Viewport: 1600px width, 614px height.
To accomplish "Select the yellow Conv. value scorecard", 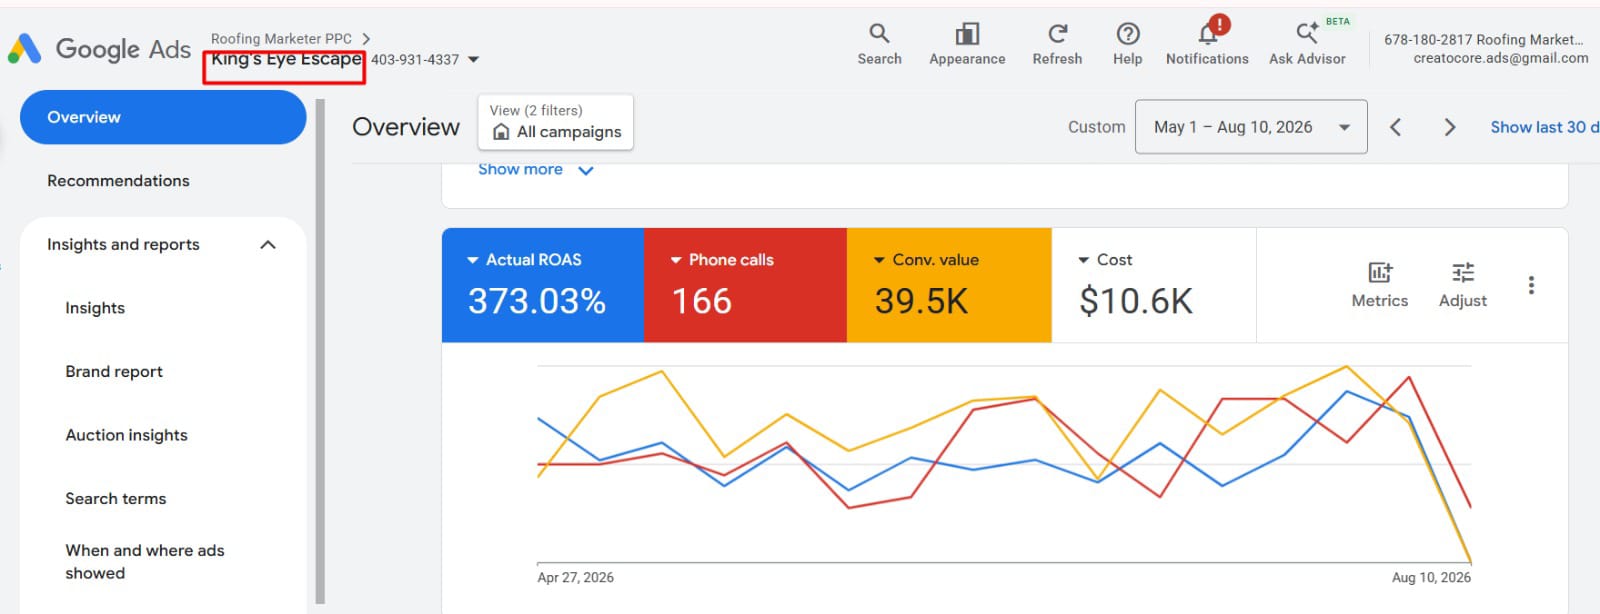I will pos(949,285).
